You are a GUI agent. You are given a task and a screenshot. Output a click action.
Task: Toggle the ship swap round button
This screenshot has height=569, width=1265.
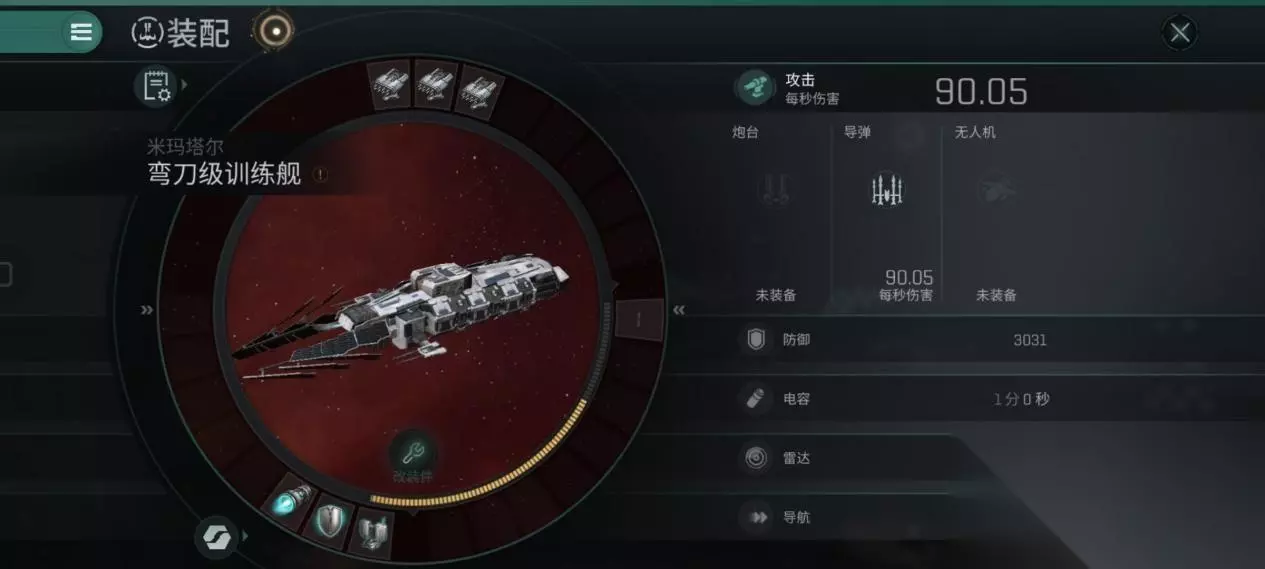pos(214,537)
